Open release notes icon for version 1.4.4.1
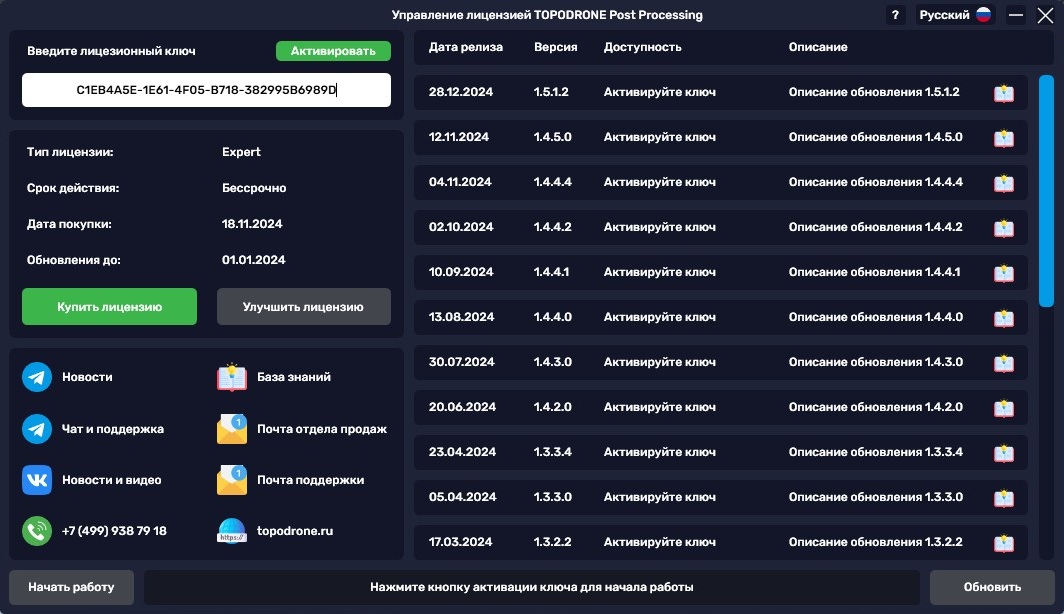Screen dimensions: 1064x614 point(1004,273)
